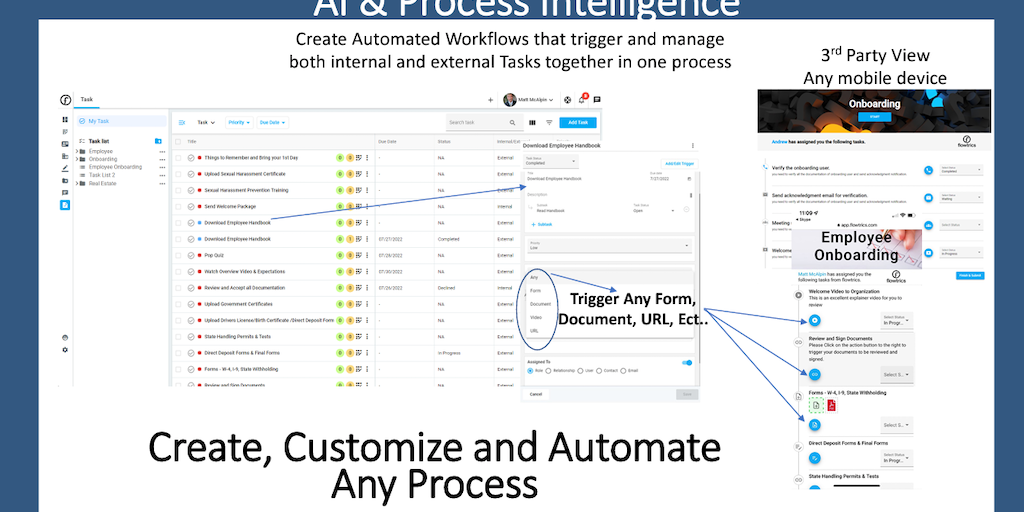Expand the Onboarding folder in Task list

(x=76, y=159)
